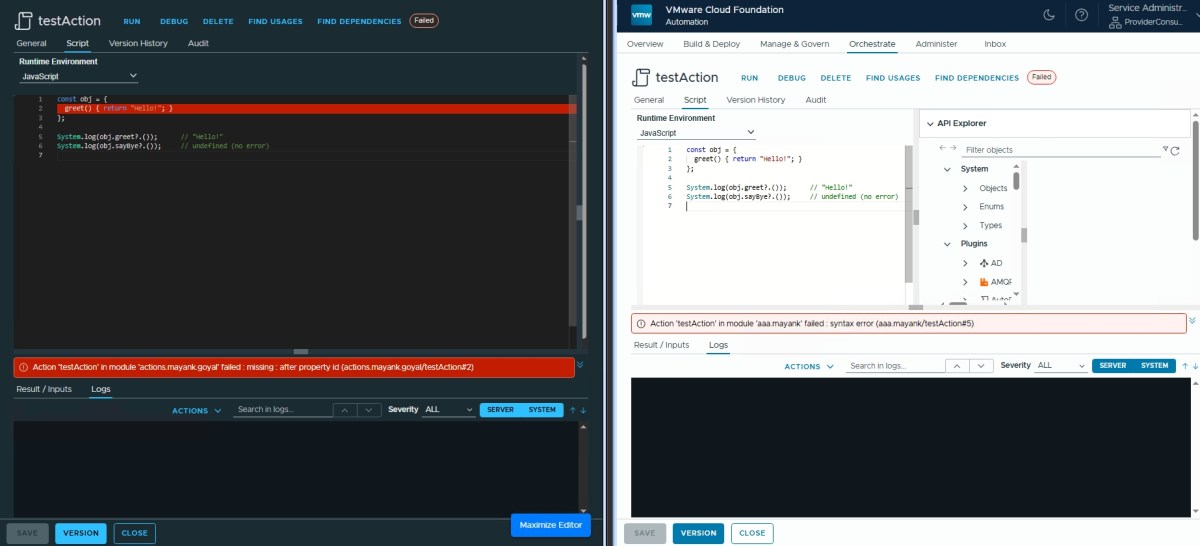This screenshot has height=546, width=1200.
Task: Collapse the Plugins tree node
Action: (x=947, y=244)
